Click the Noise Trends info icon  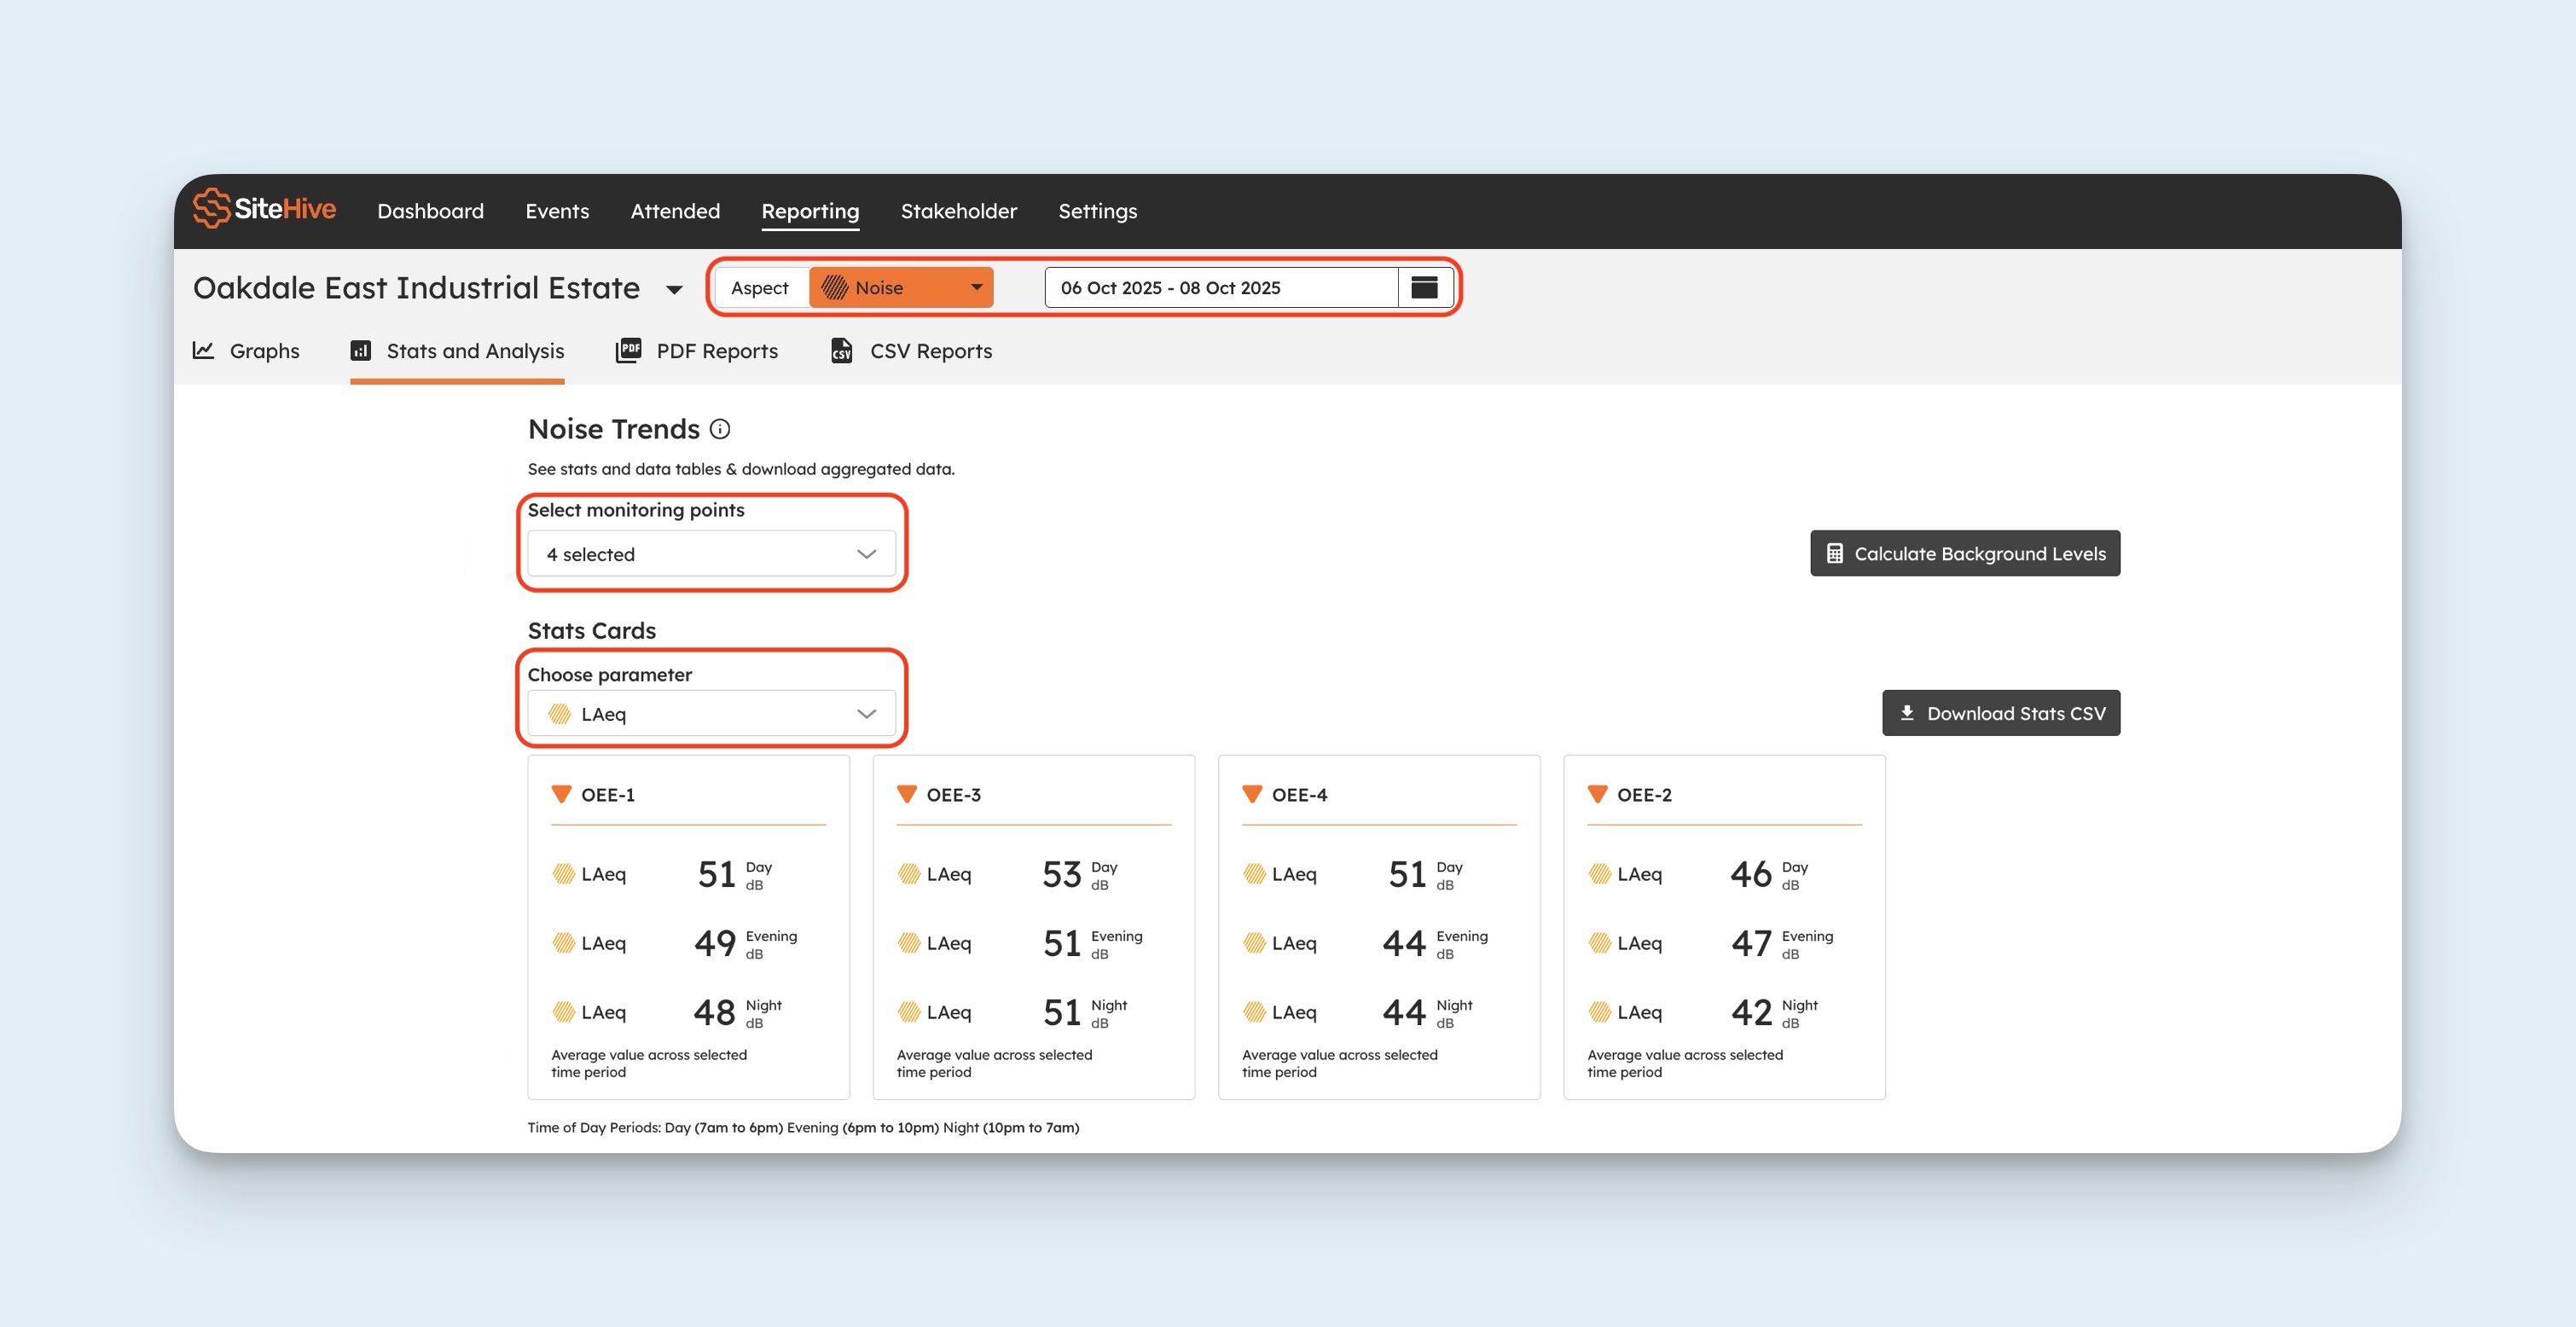pos(720,429)
